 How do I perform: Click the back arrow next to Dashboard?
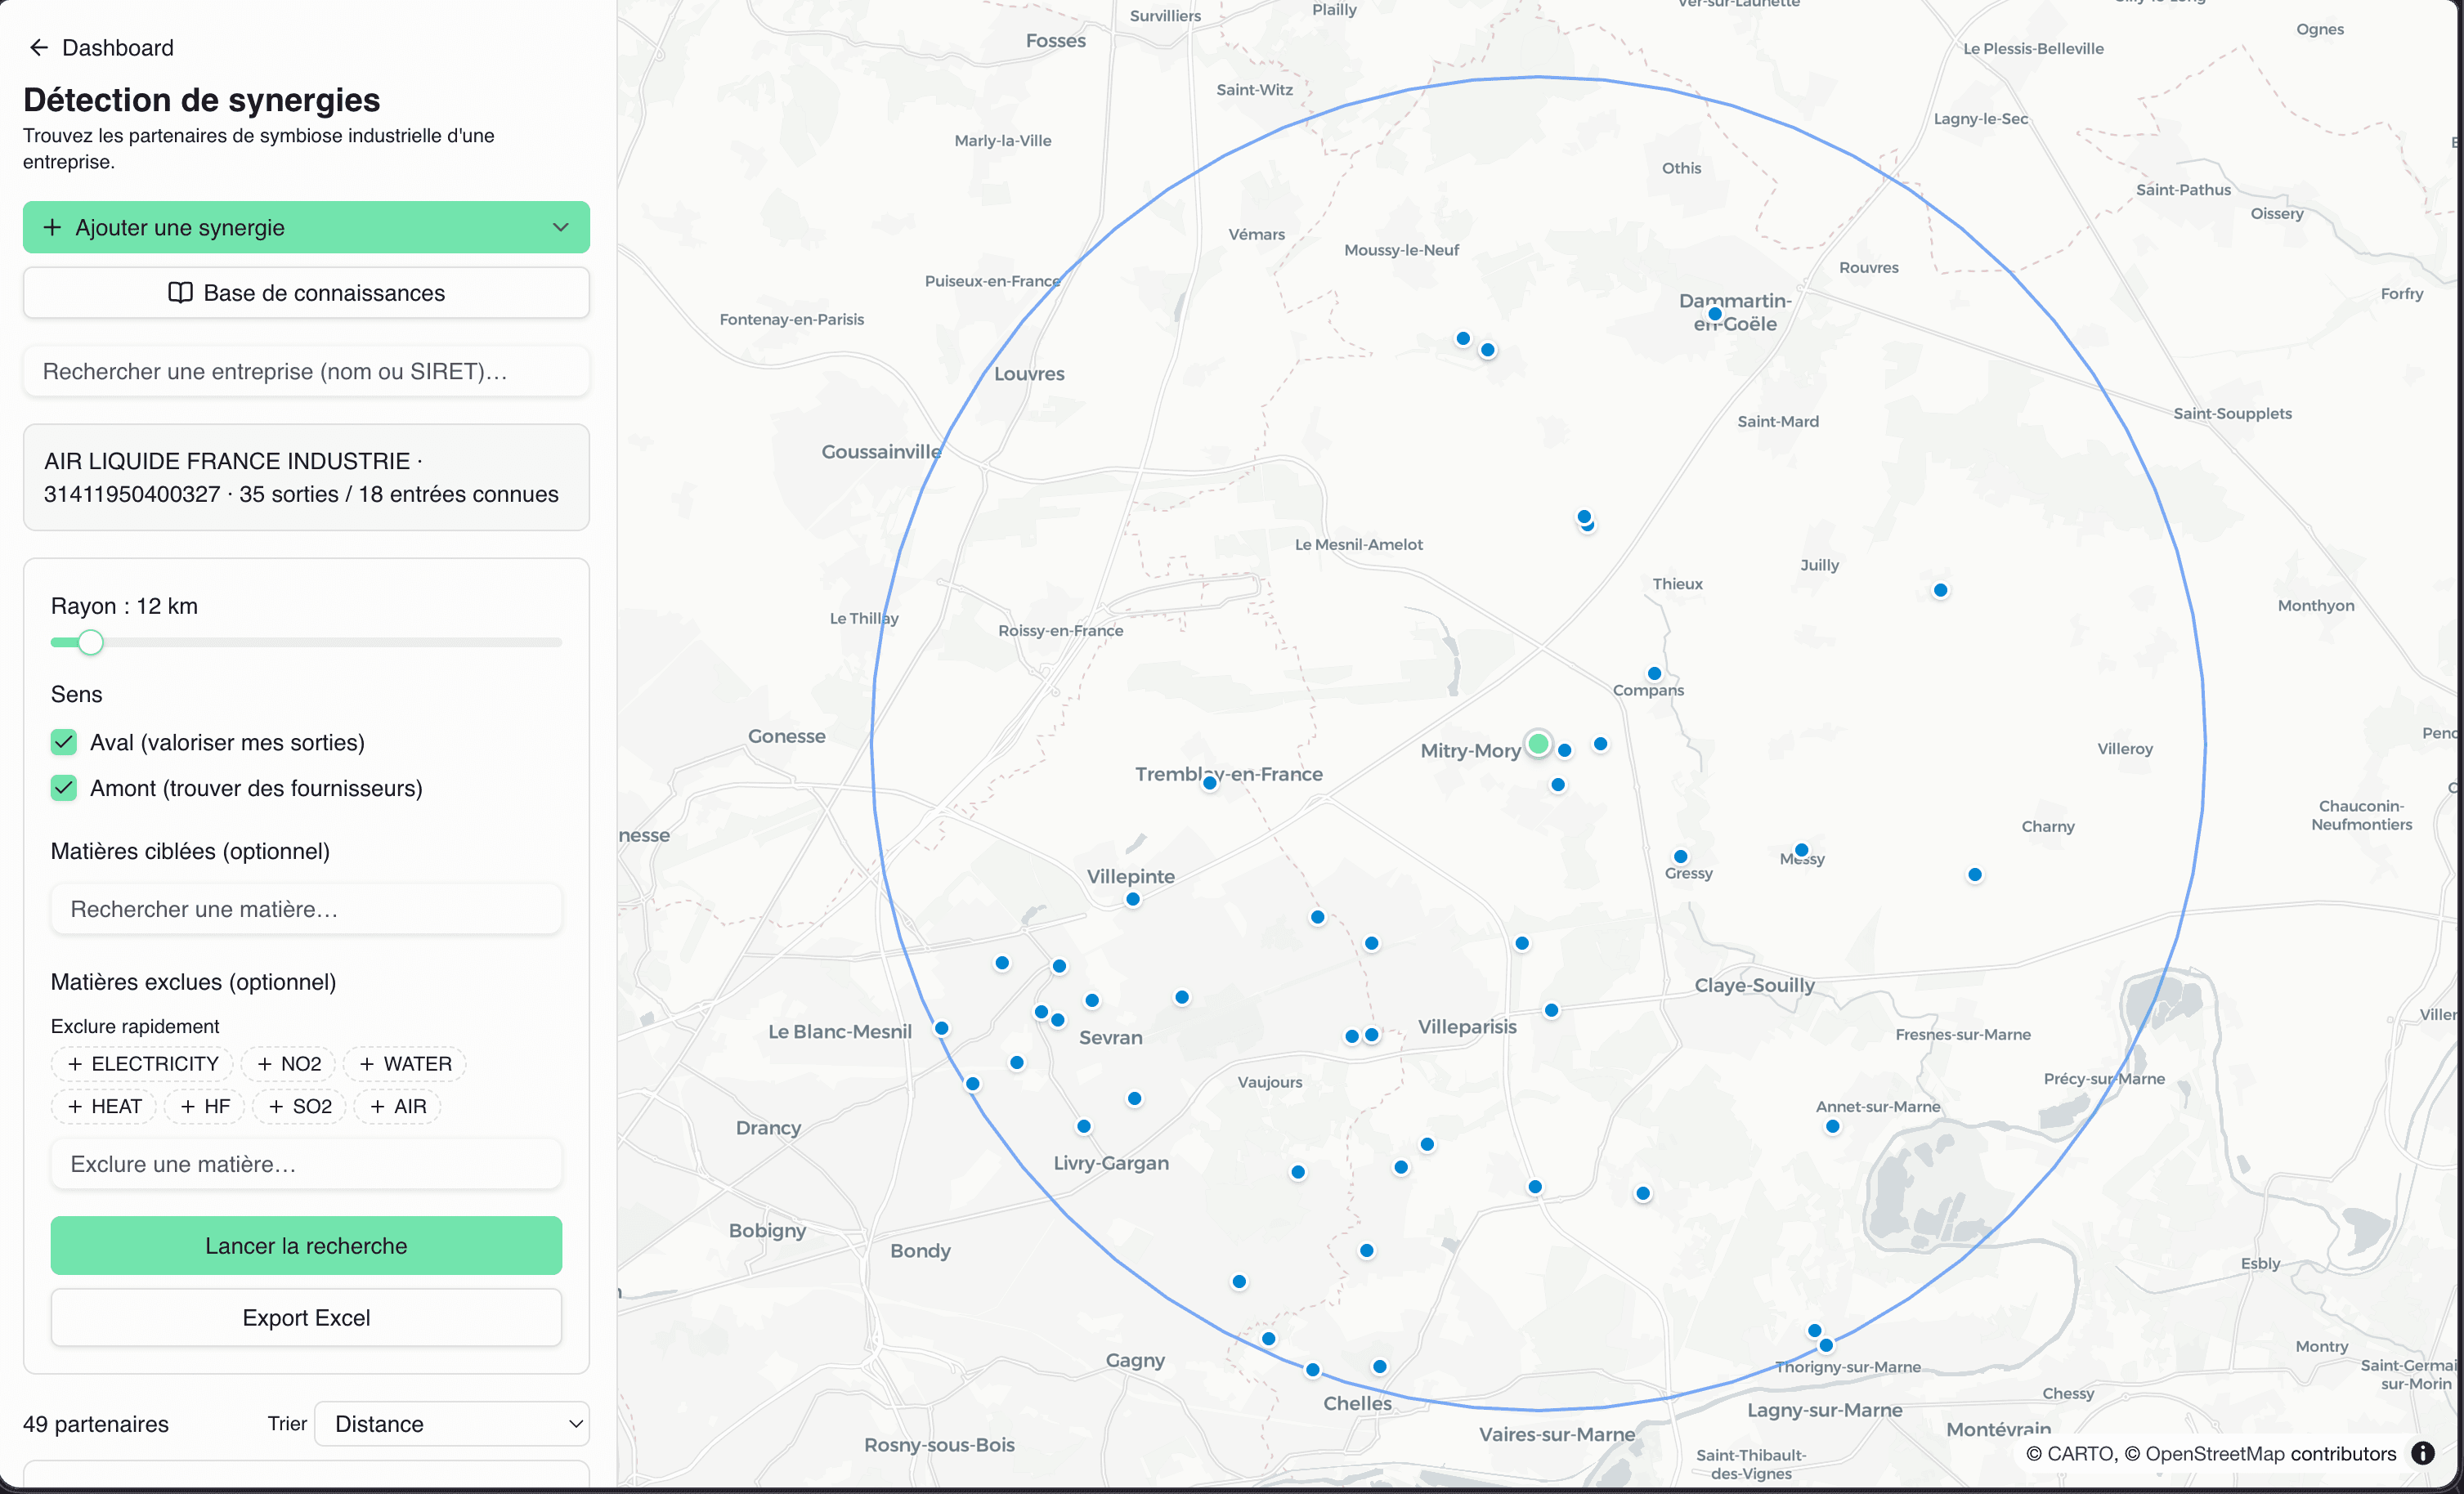point(39,47)
